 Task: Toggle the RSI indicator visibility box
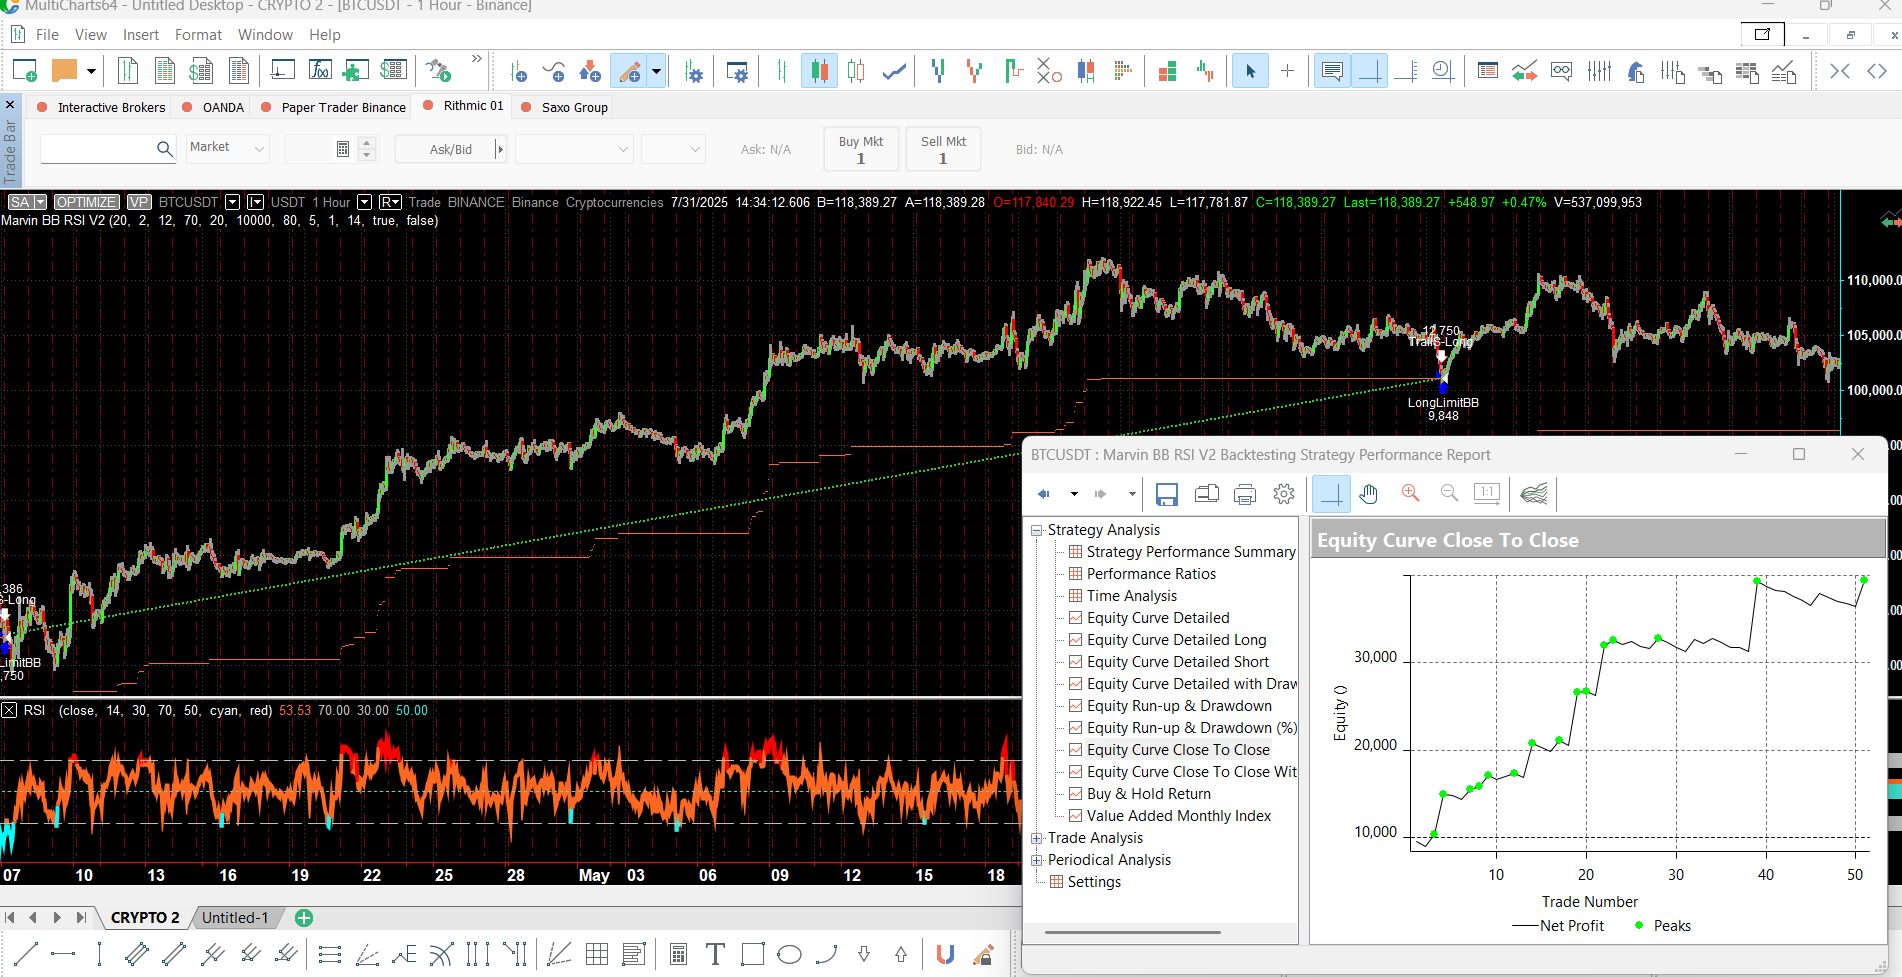point(9,710)
